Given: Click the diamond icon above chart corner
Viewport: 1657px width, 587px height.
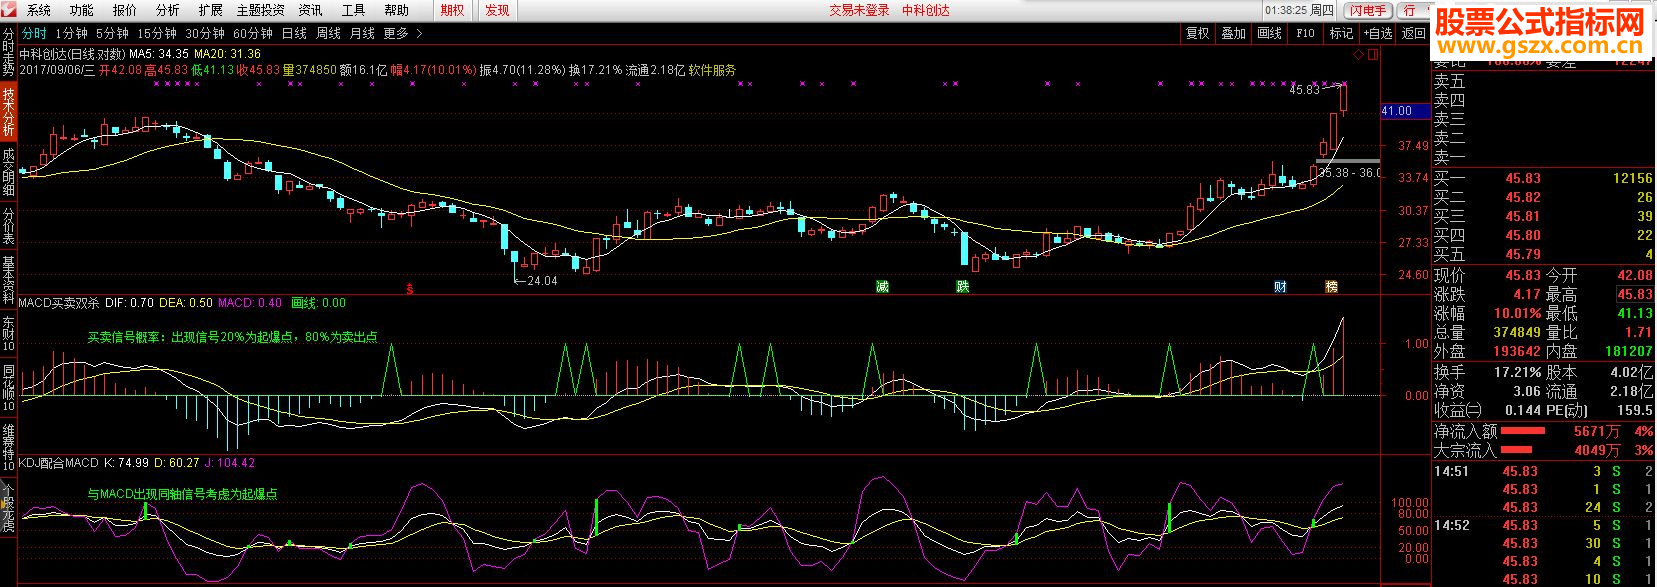Looking at the screenshot, I should (1359, 53).
